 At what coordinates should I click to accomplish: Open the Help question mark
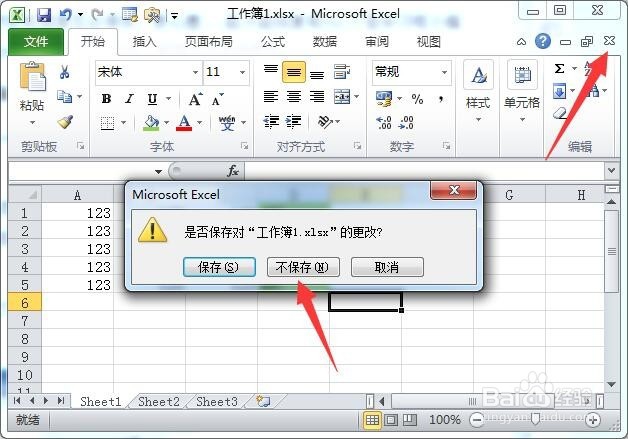point(543,41)
